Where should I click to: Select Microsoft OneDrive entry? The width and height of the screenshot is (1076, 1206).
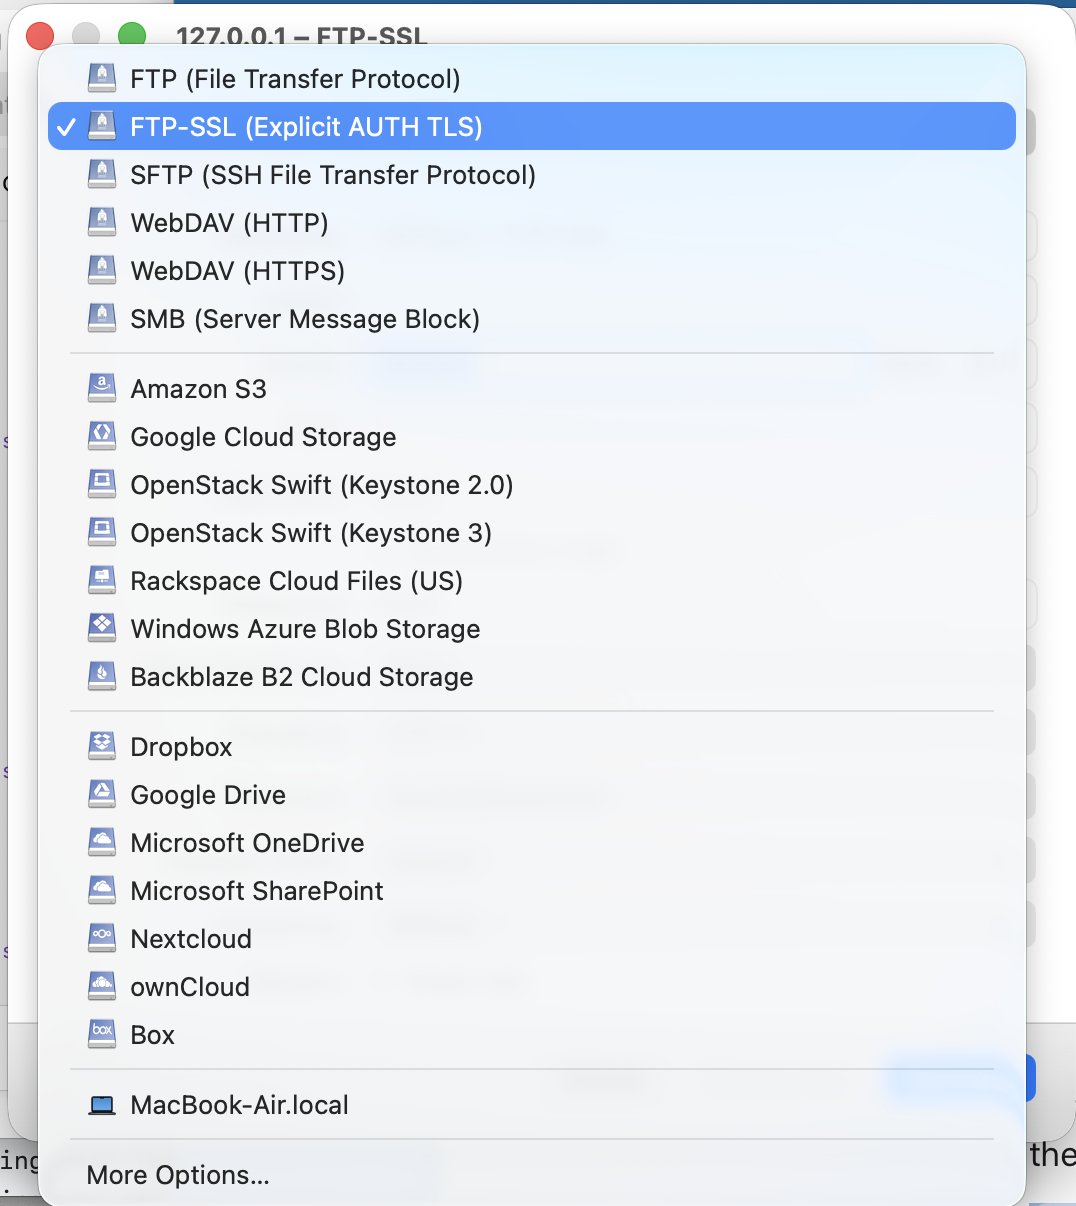click(x=247, y=843)
